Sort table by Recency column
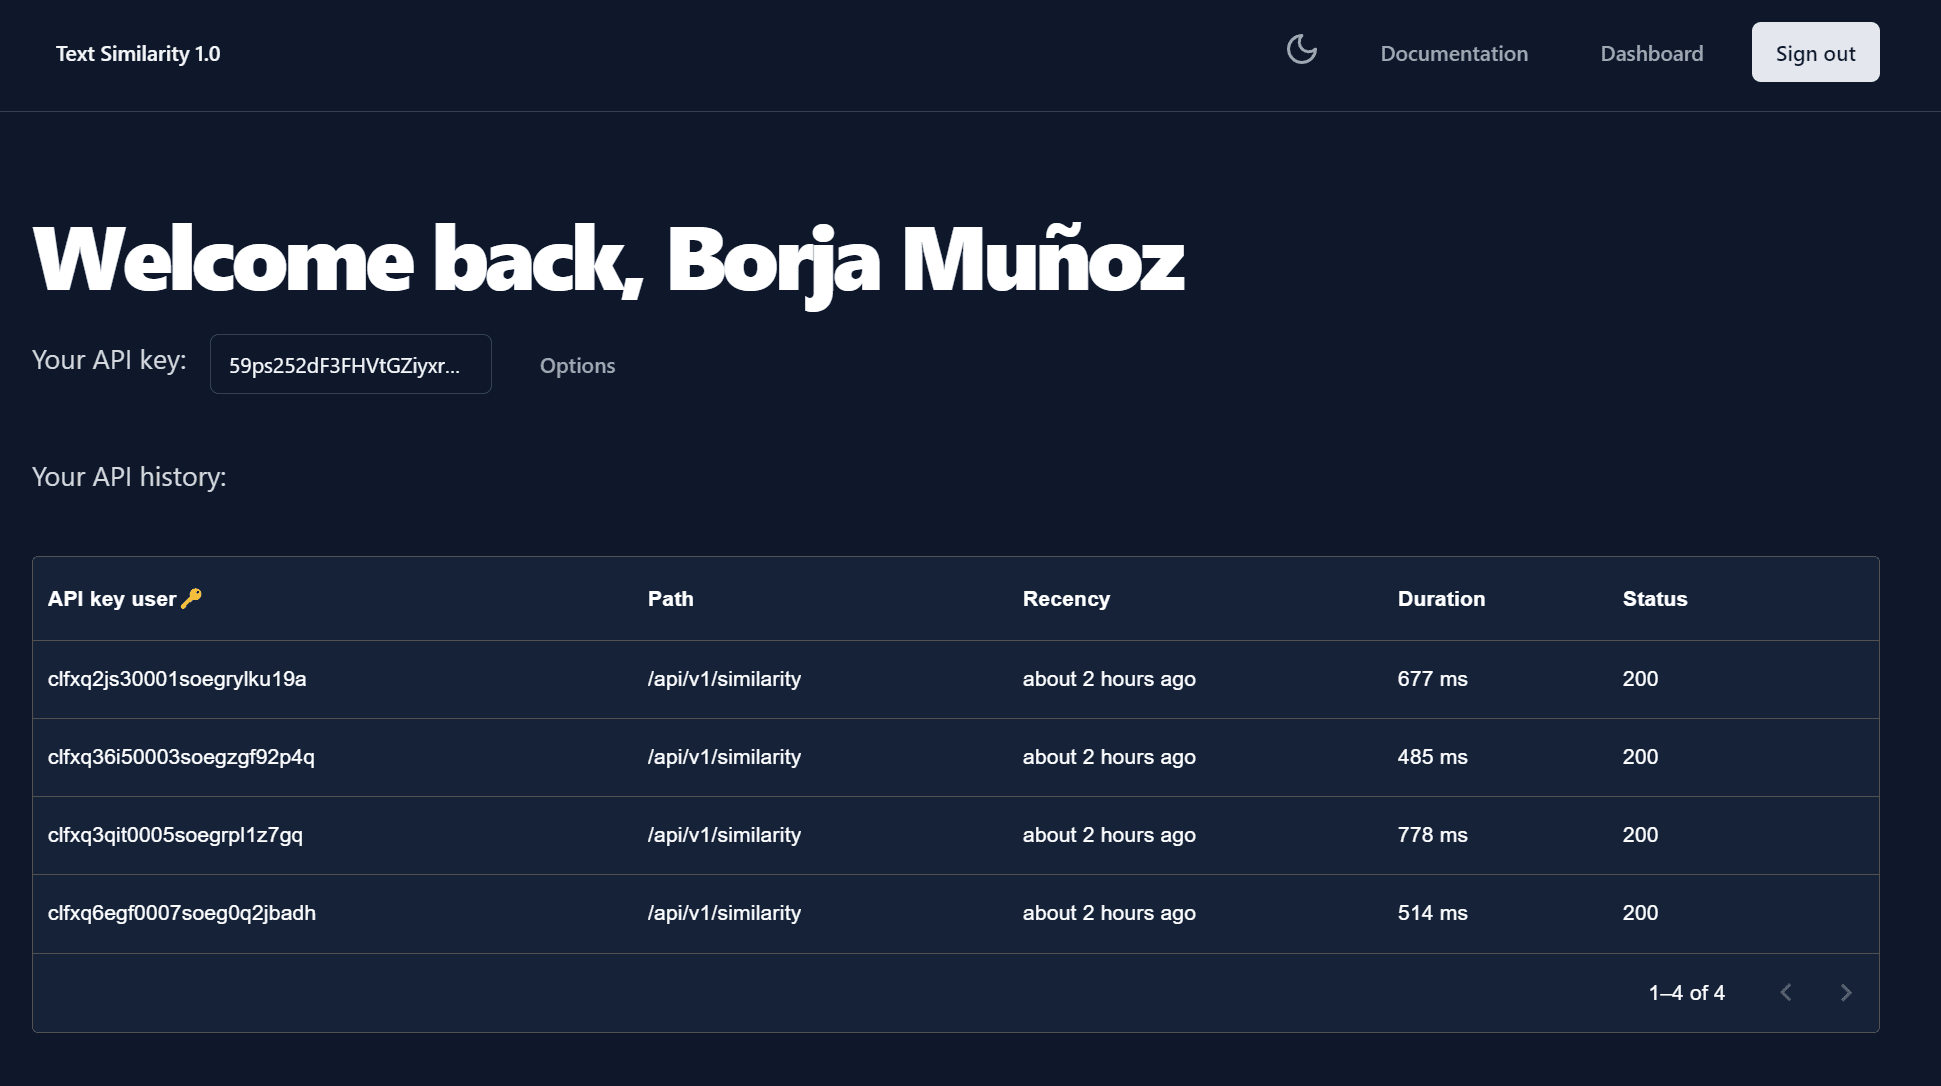Screen dimensions: 1941x1086 coord(1066,597)
